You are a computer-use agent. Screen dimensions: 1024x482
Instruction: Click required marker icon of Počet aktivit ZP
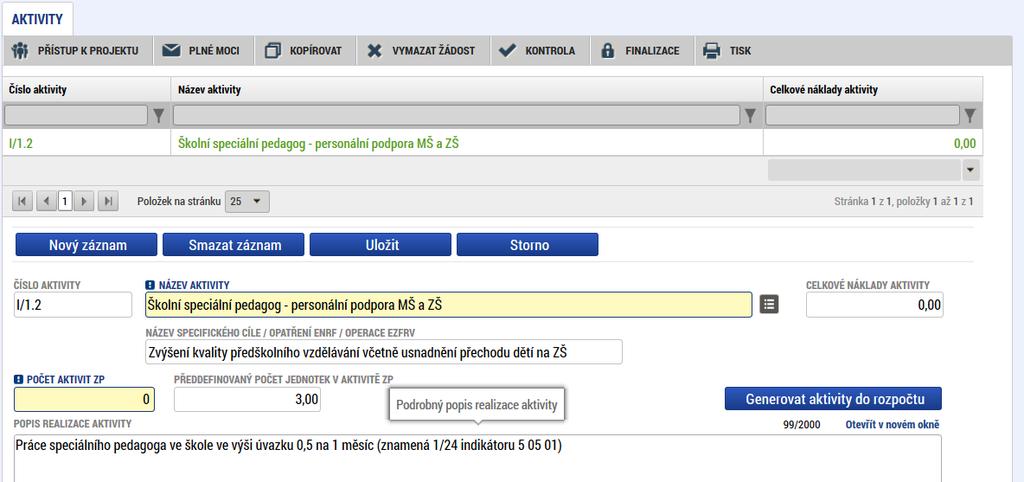18,379
